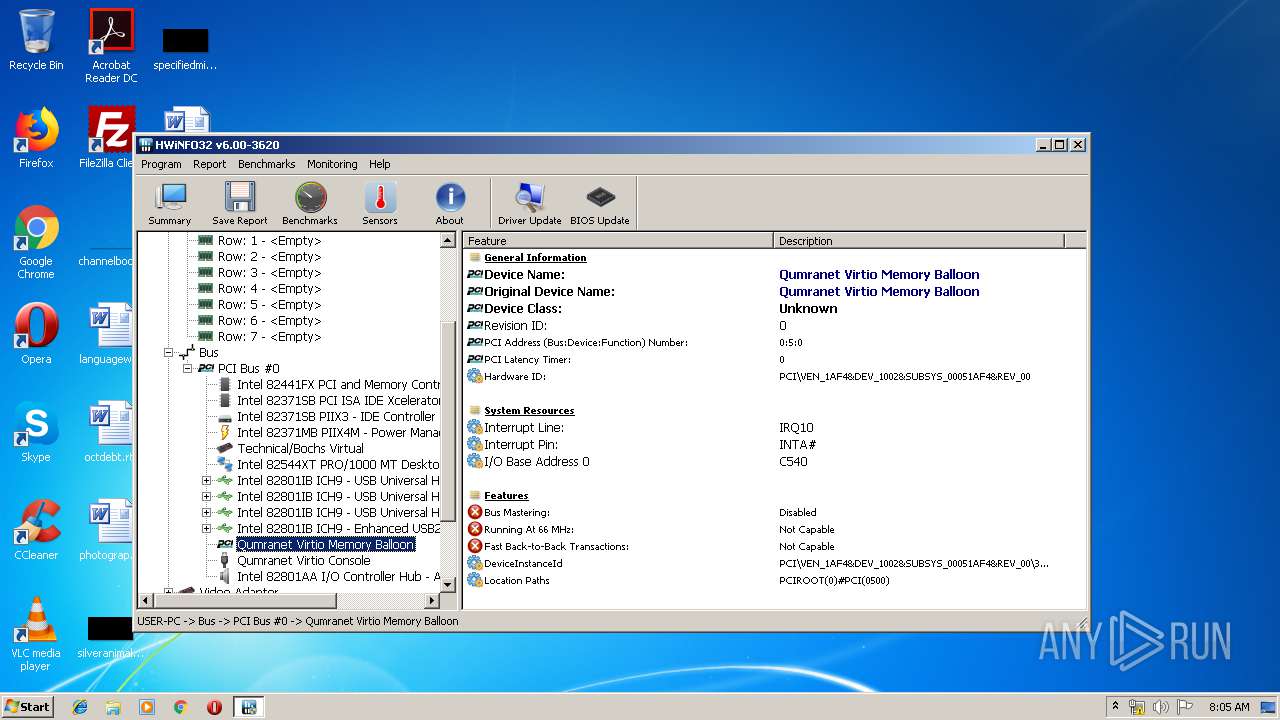The height and width of the screenshot is (720, 1280).
Task: Select Intel 82371SB PCI ISA IDE Xcelerator
Action: tap(338, 401)
